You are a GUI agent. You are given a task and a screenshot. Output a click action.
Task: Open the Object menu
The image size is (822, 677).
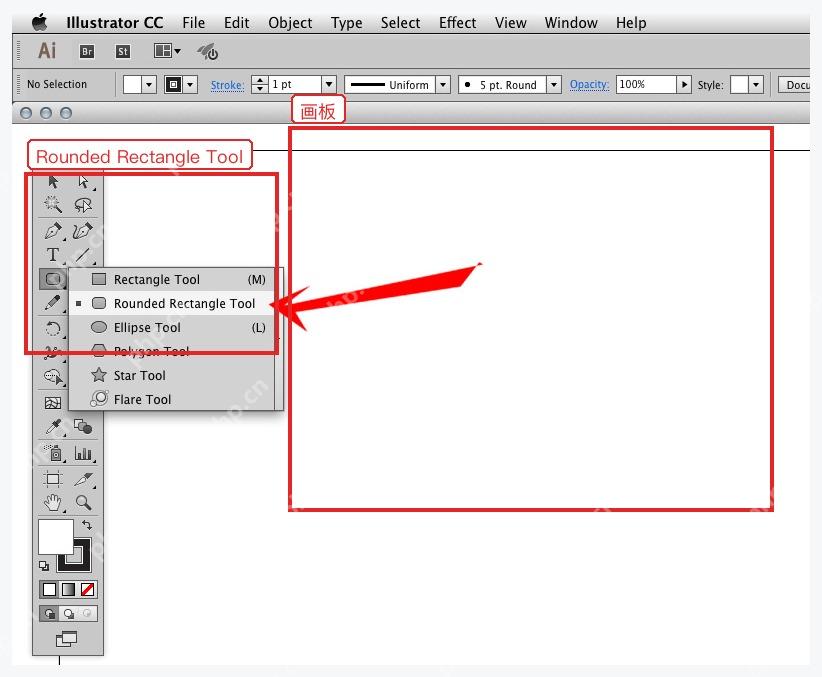point(290,23)
